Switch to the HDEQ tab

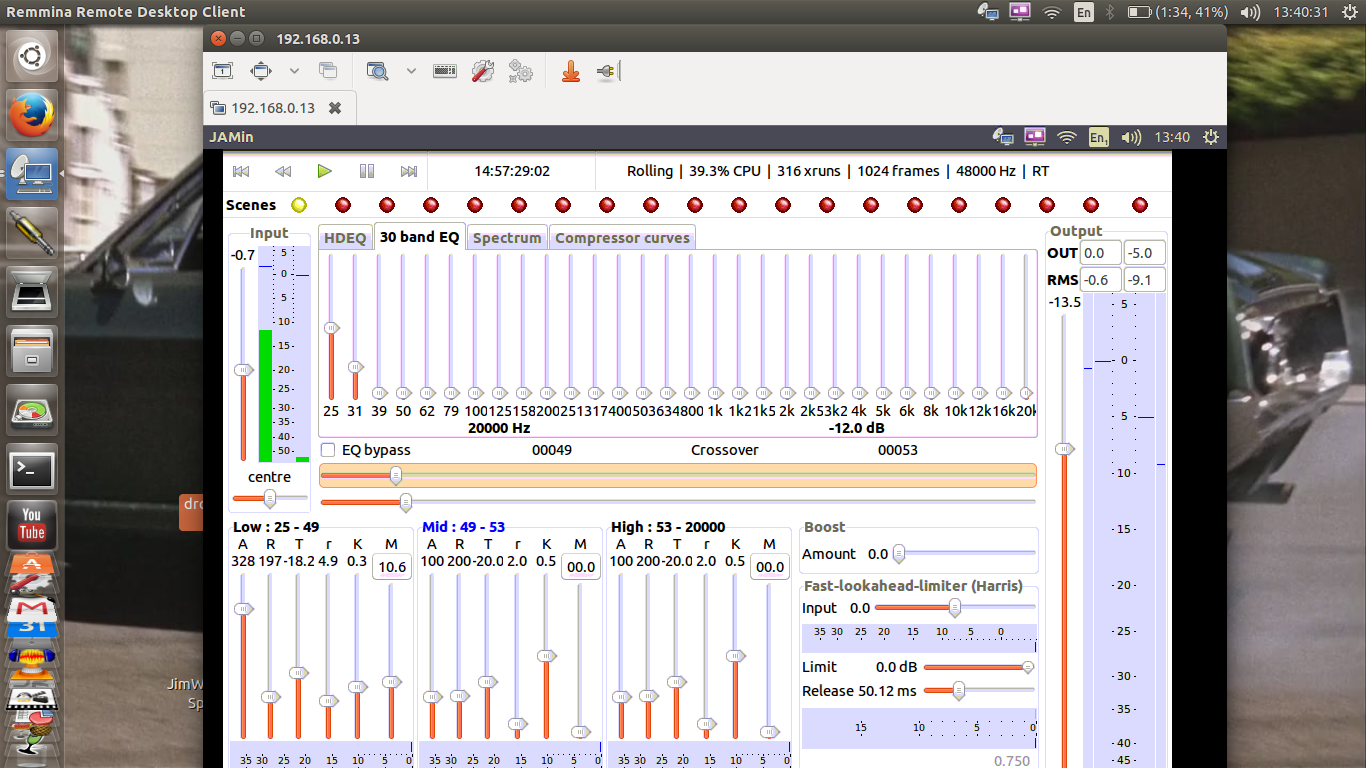345,238
